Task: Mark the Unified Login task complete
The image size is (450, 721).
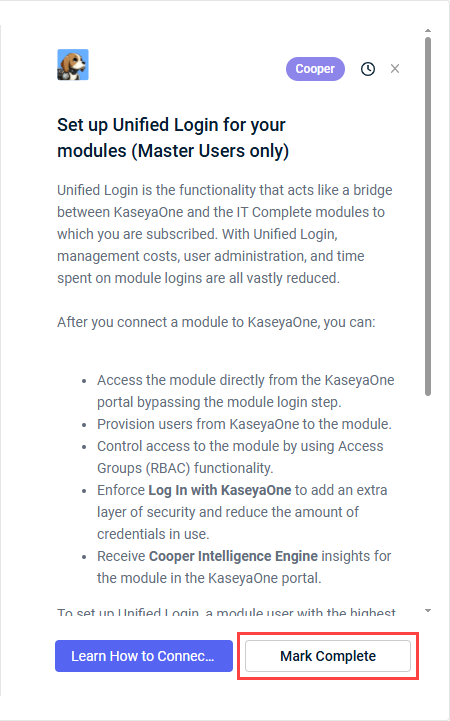Action: [x=328, y=656]
